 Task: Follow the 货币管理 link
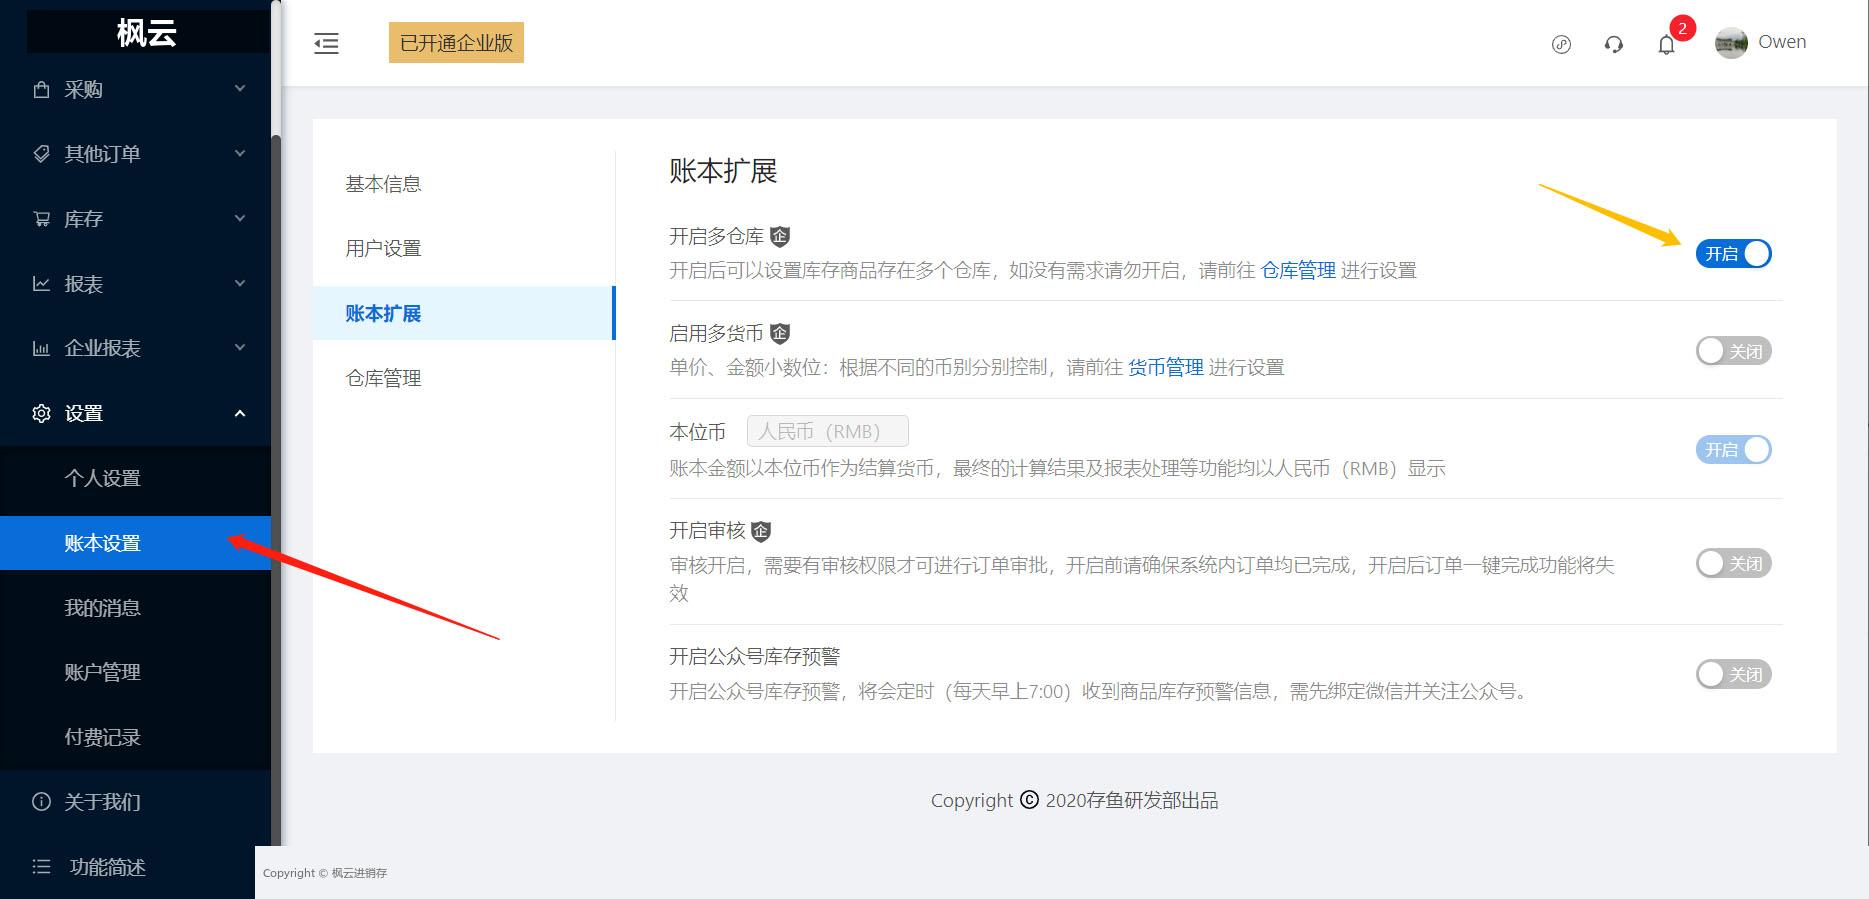pyautogui.click(x=1166, y=367)
